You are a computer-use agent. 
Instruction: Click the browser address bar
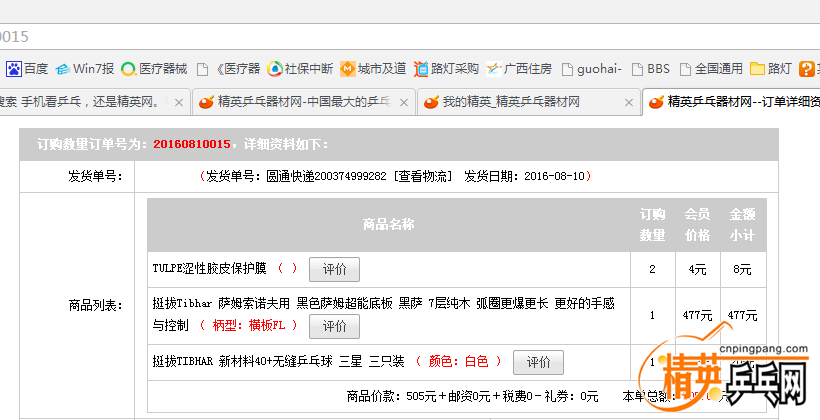[410, 37]
